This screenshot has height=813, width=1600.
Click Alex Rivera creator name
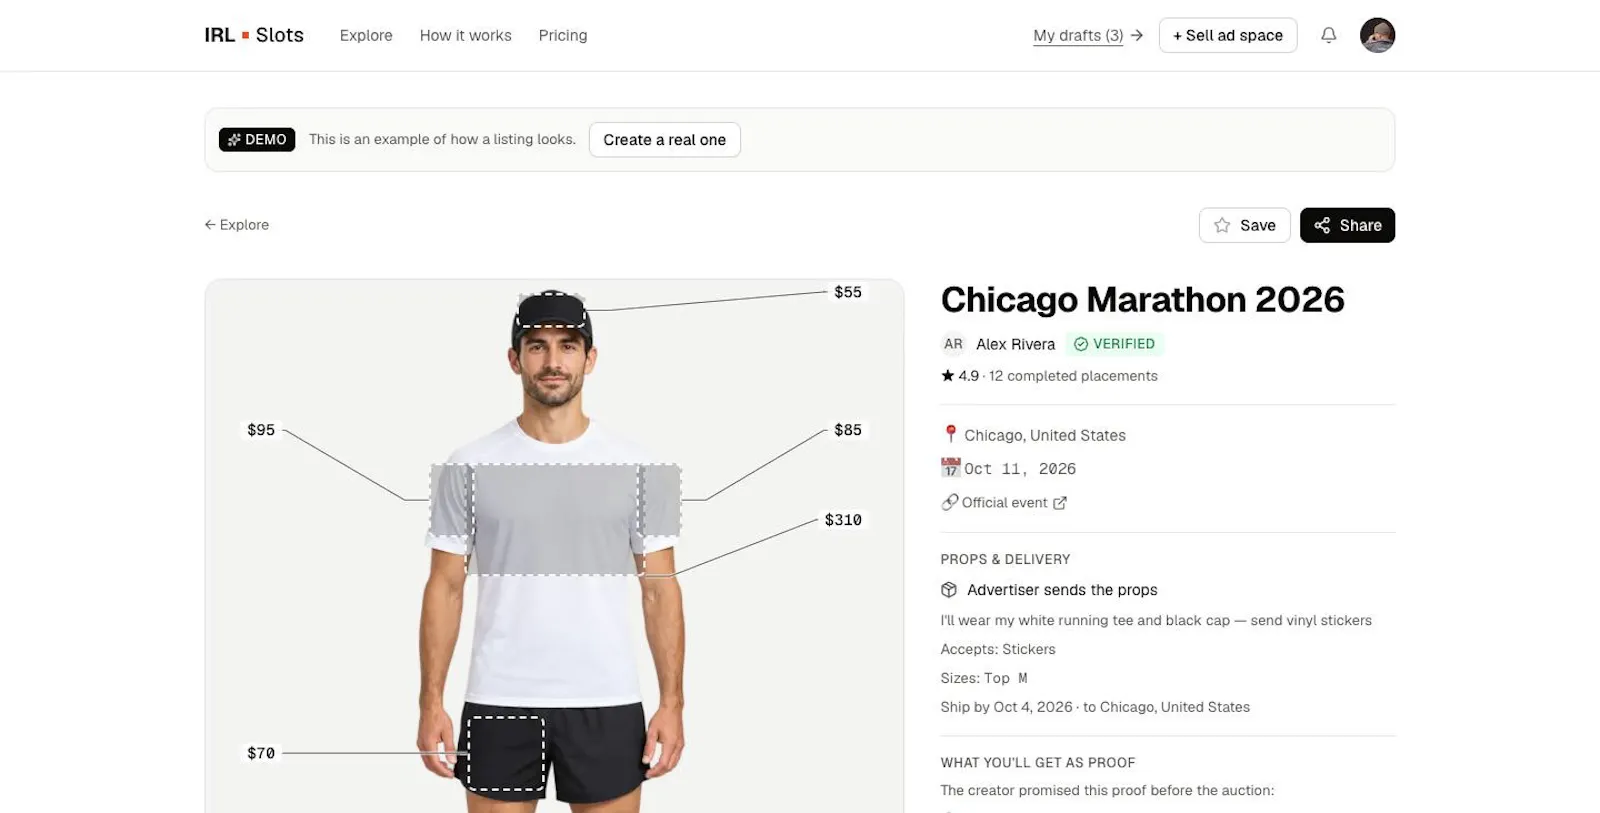[1015, 344]
